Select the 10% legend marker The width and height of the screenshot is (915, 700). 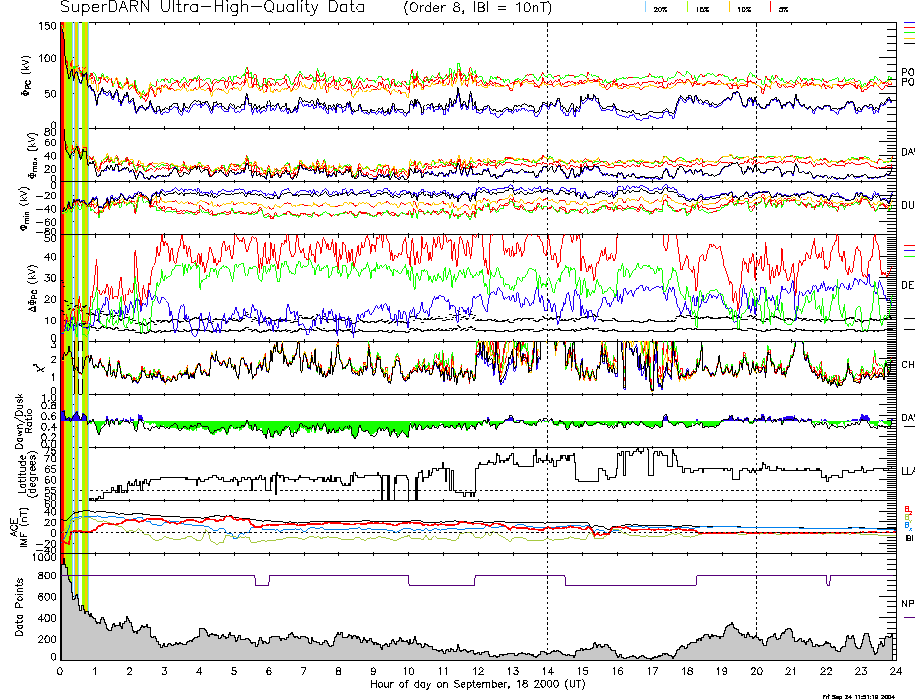pyautogui.click(x=743, y=8)
